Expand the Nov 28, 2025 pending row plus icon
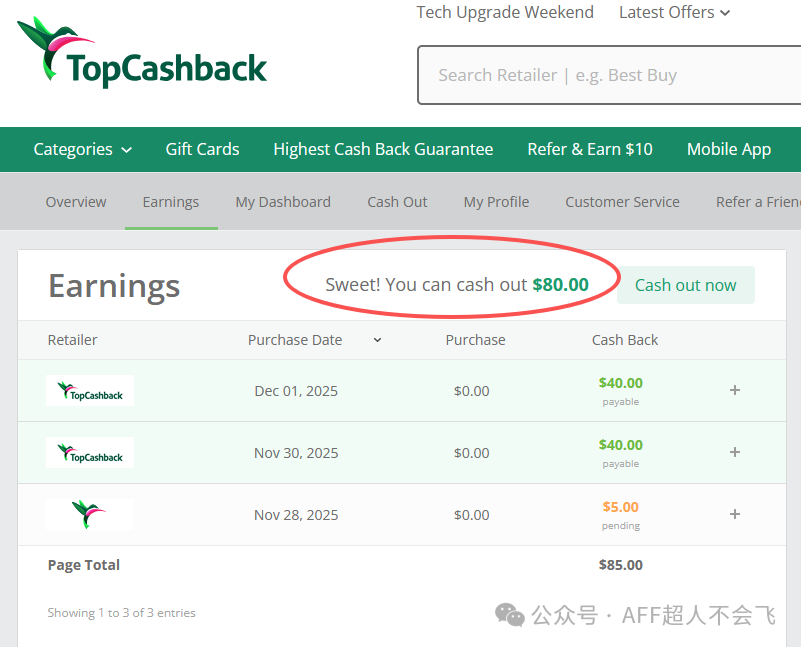 [x=735, y=514]
